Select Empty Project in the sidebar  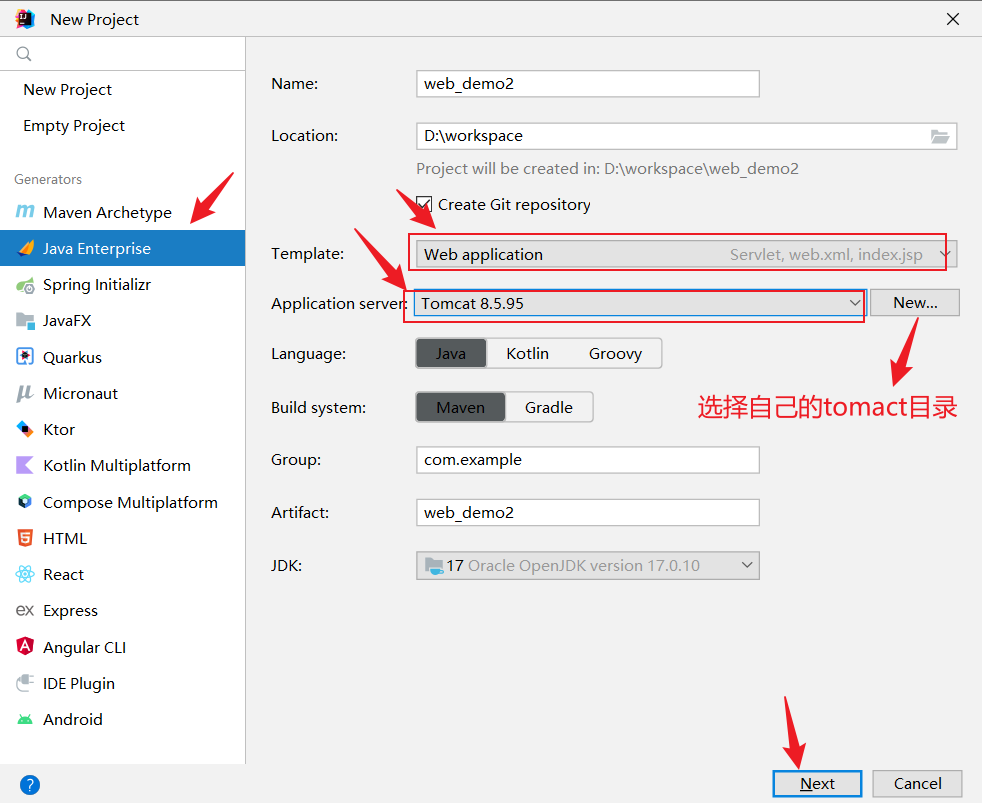(73, 125)
